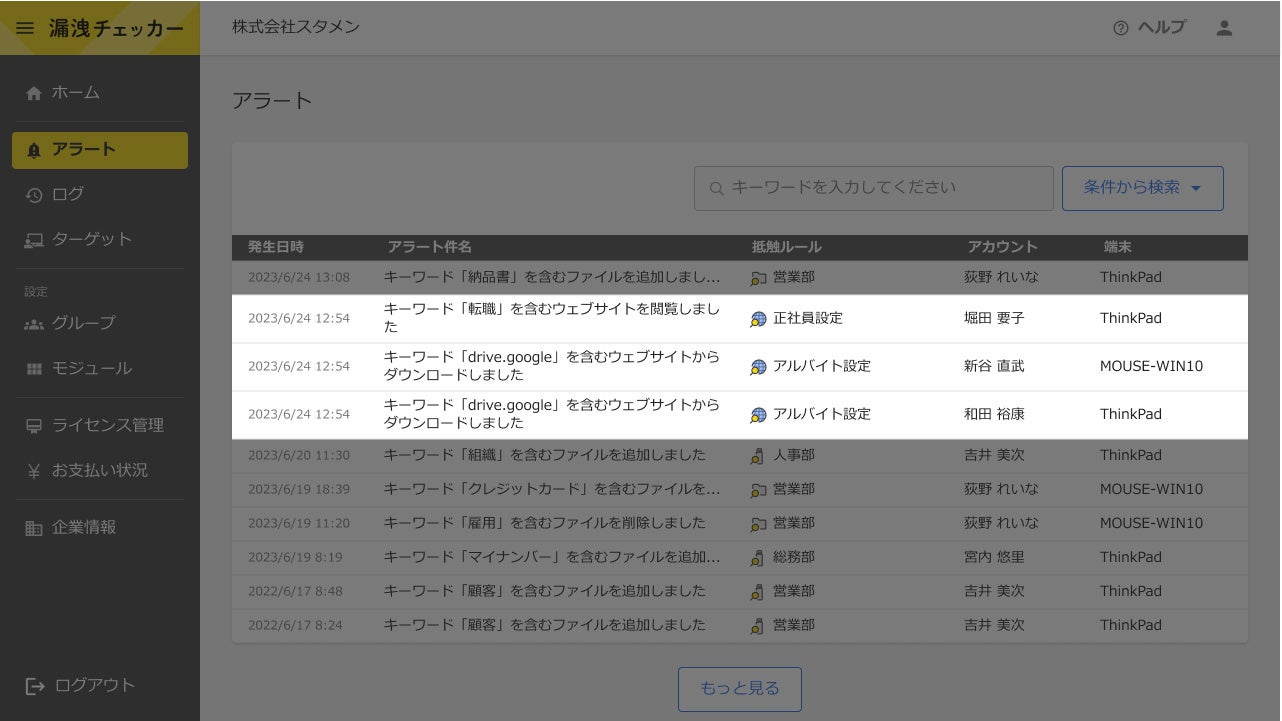Image resolution: width=1282 pixels, height=721 pixels.
Task: Open the 「転職」 website alert row
Action: (x=552, y=318)
